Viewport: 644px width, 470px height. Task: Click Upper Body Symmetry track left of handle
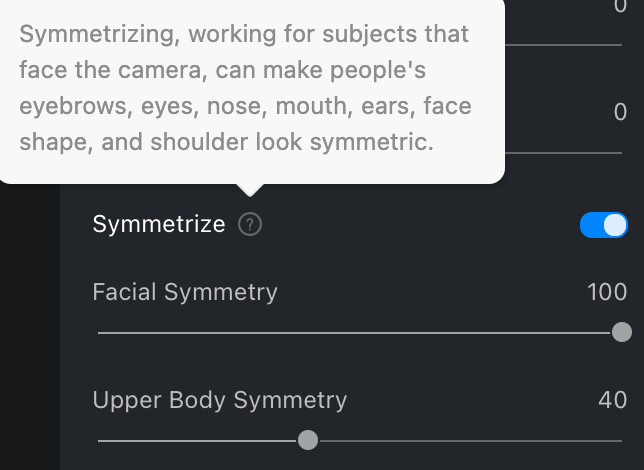click(x=200, y=440)
